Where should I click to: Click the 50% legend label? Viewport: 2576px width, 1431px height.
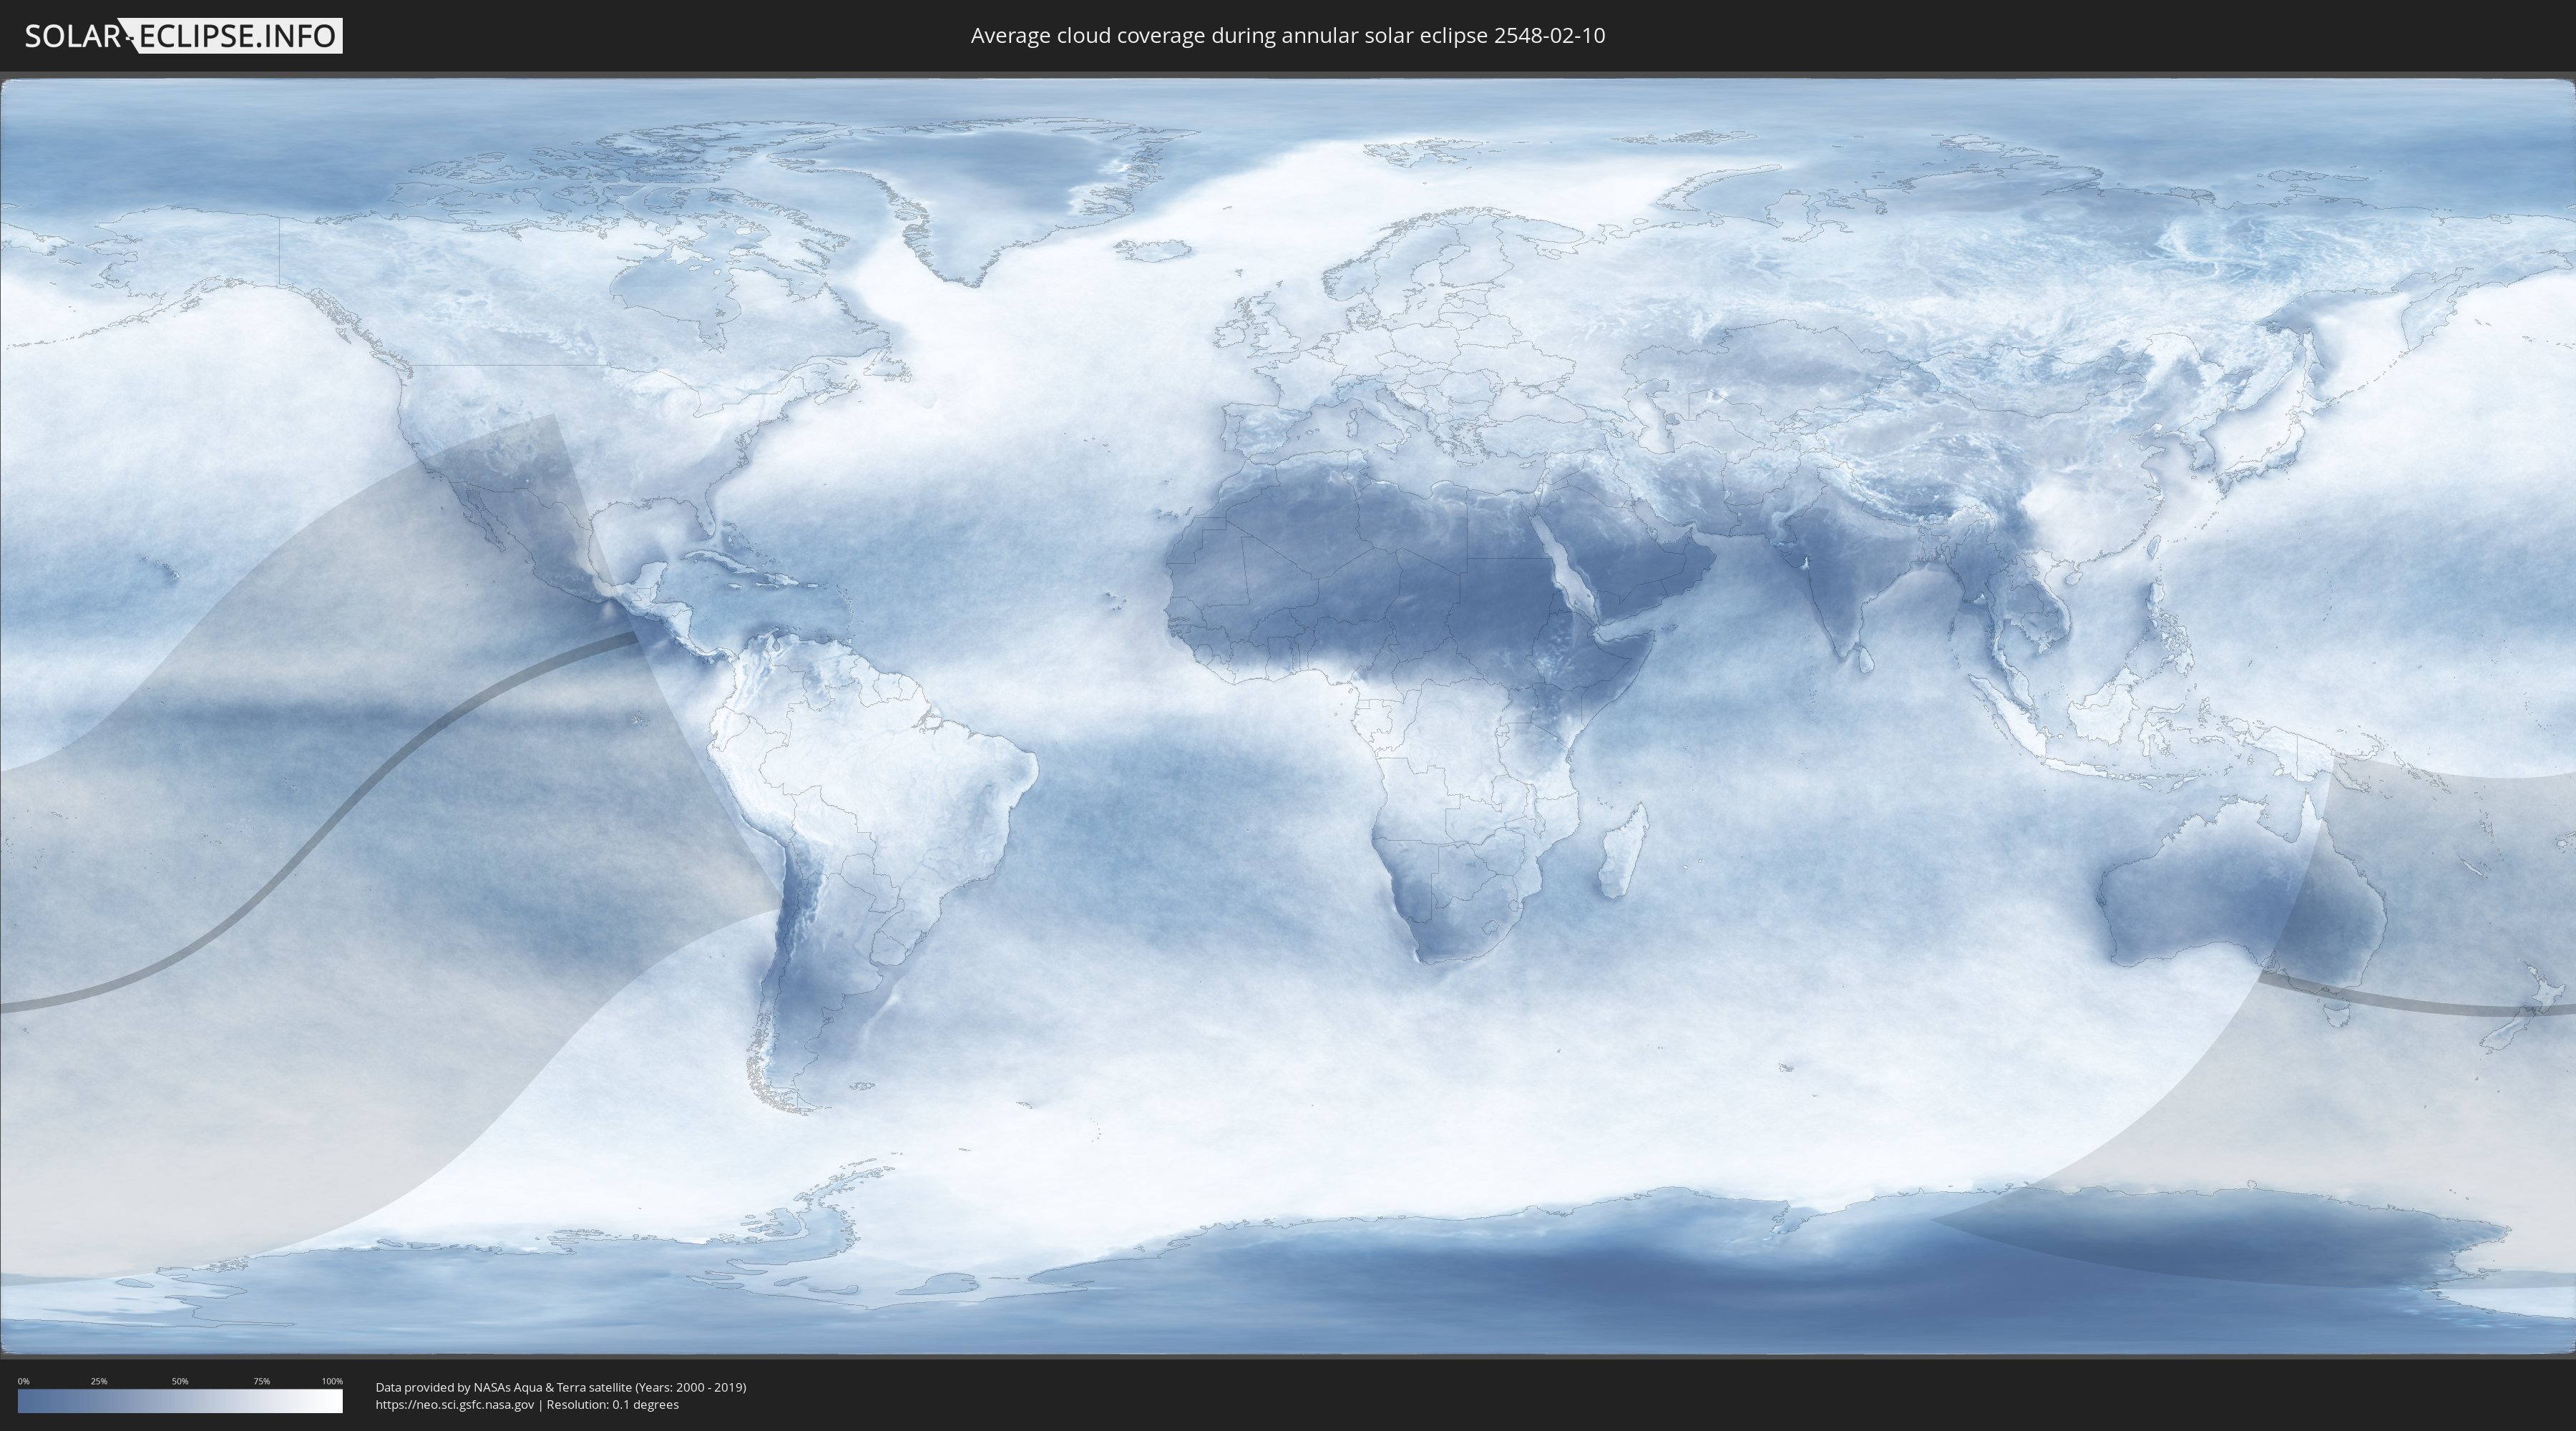coord(180,1381)
